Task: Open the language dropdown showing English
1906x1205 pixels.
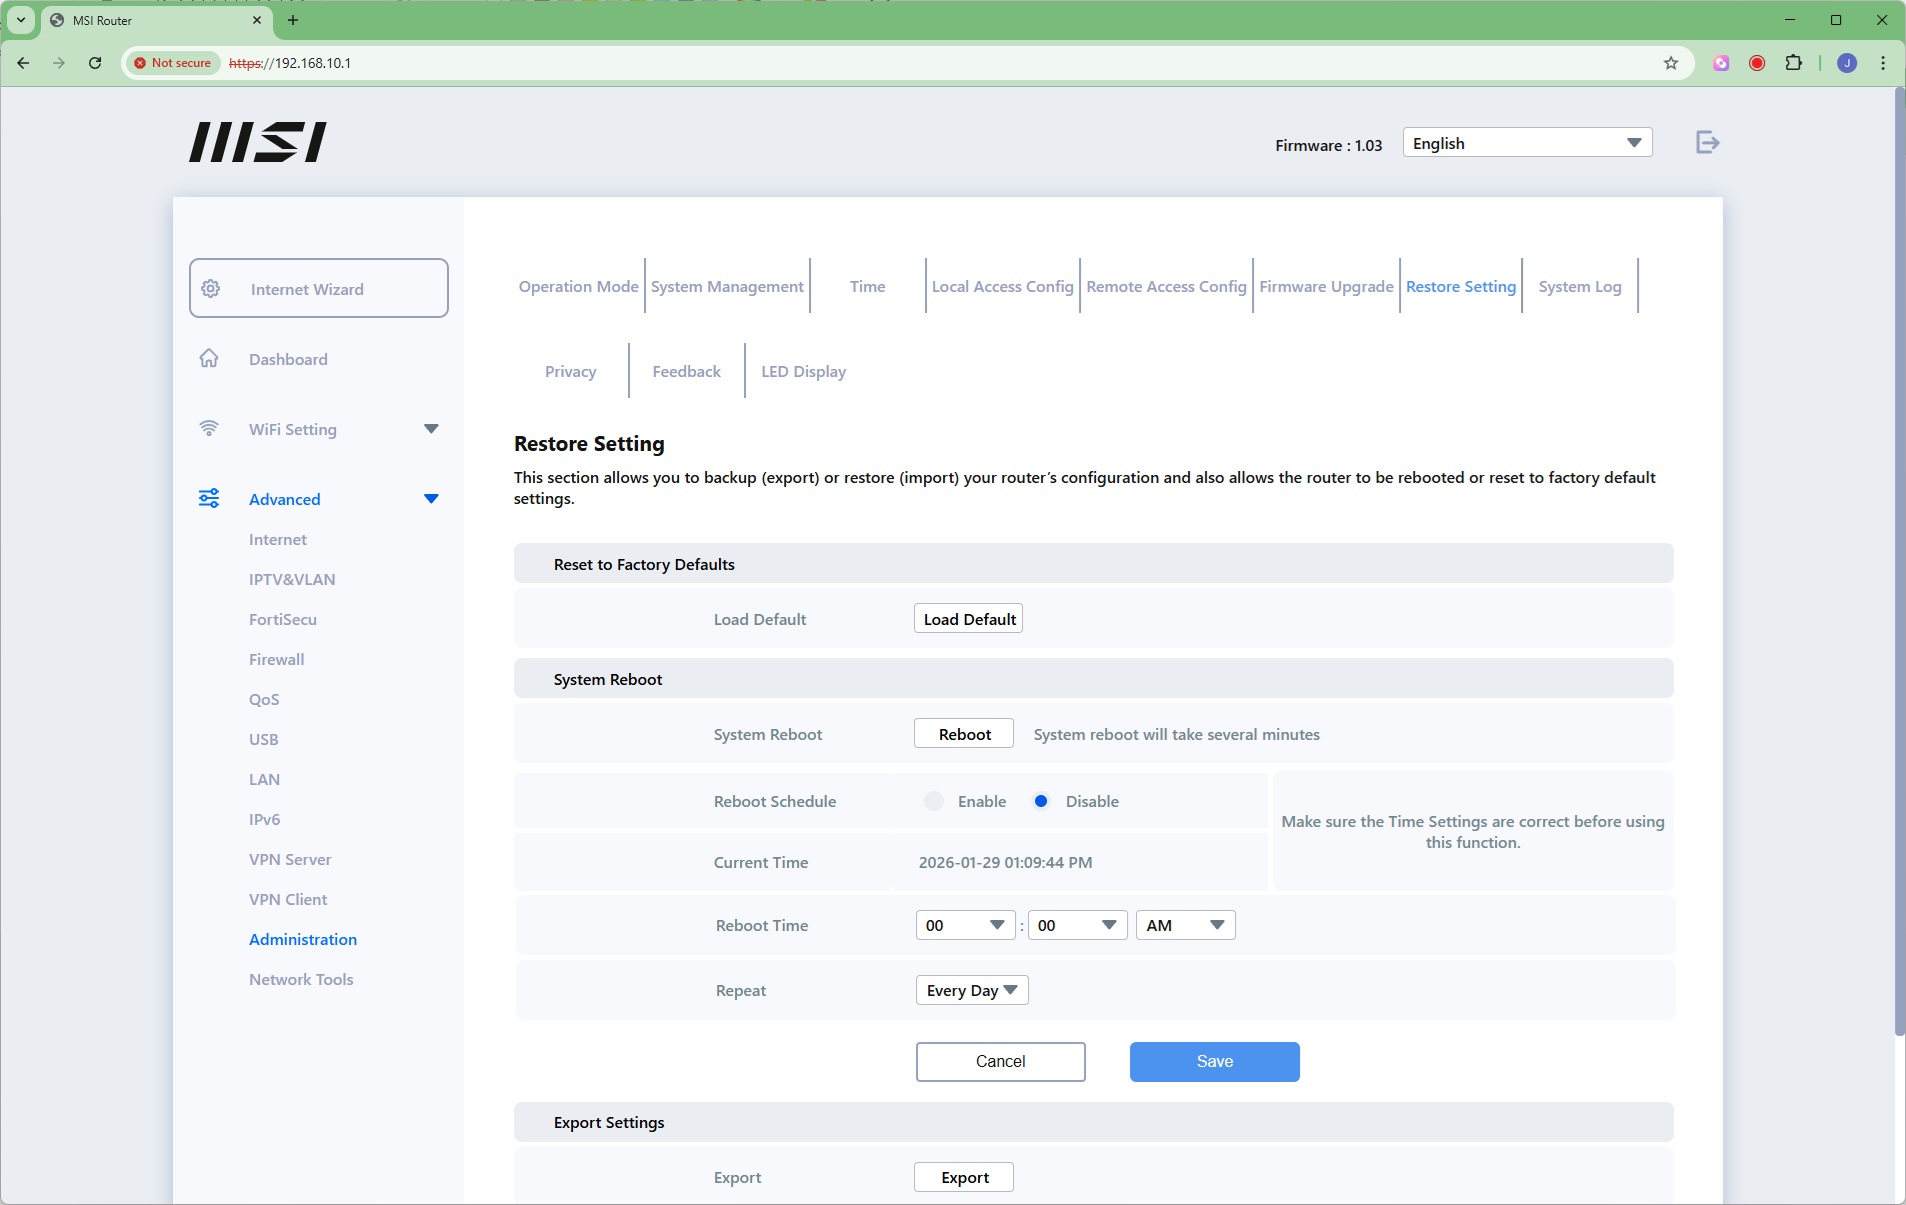Action: [1526, 143]
